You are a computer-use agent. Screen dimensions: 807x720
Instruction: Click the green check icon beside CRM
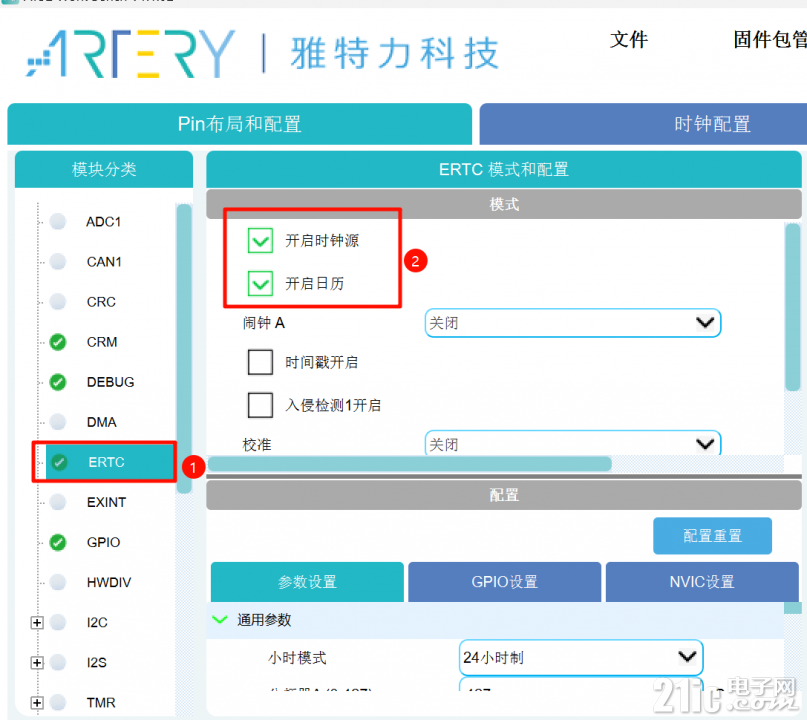pyautogui.click(x=58, y=342)
